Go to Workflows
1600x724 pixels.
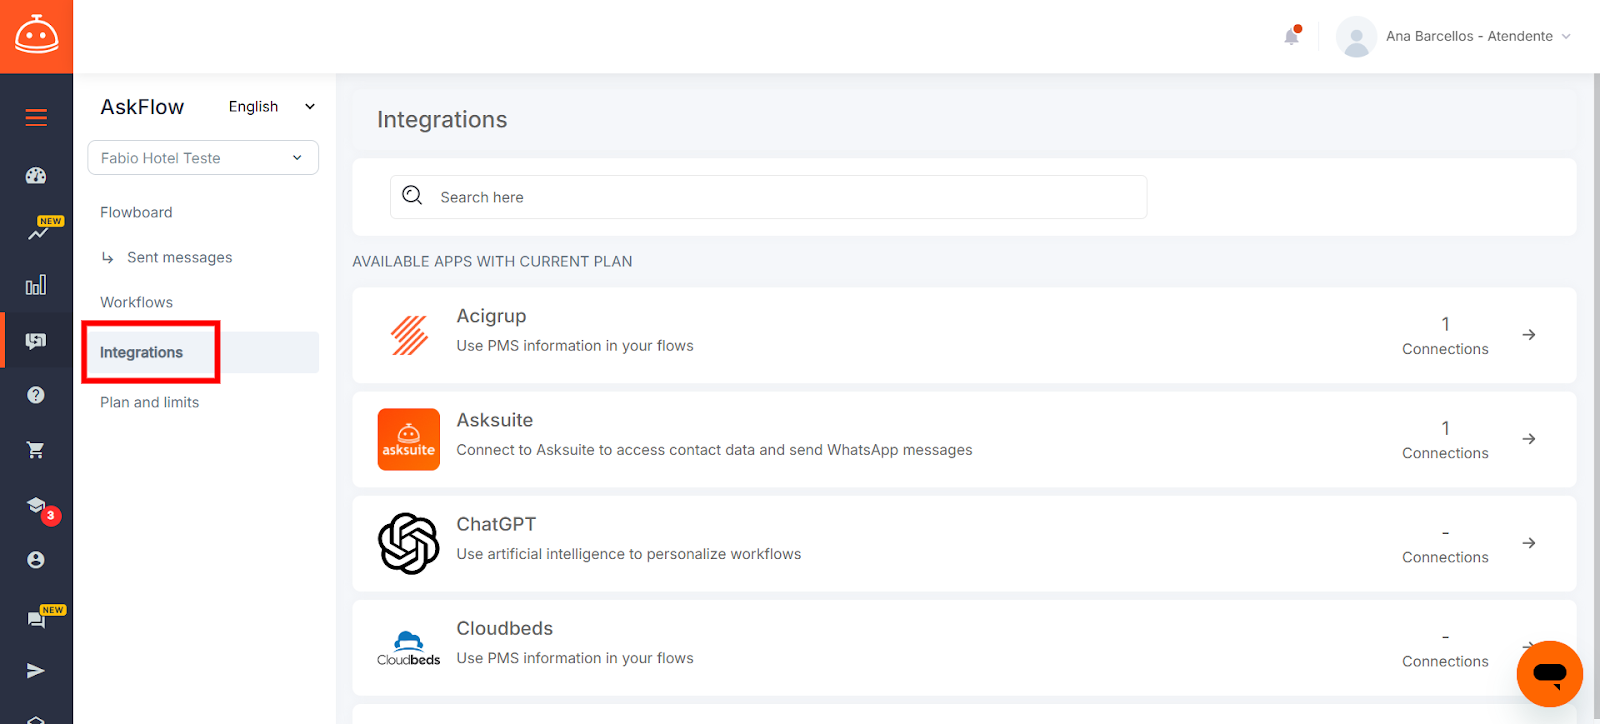coord(136,302)
